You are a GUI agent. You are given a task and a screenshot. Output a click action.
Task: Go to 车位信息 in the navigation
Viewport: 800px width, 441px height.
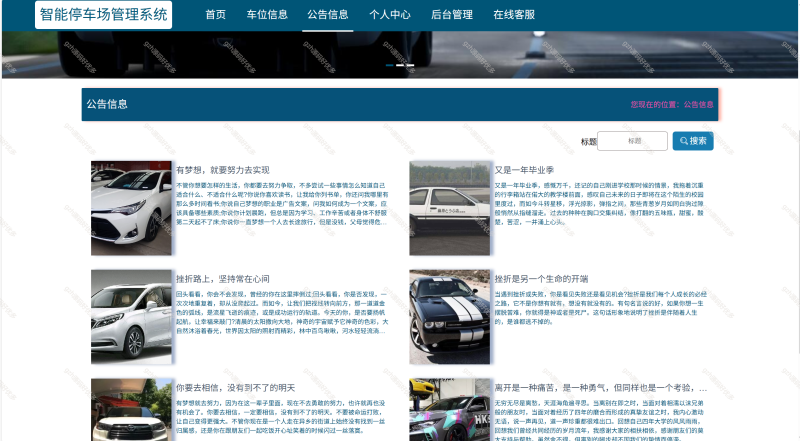coord(267,15)
